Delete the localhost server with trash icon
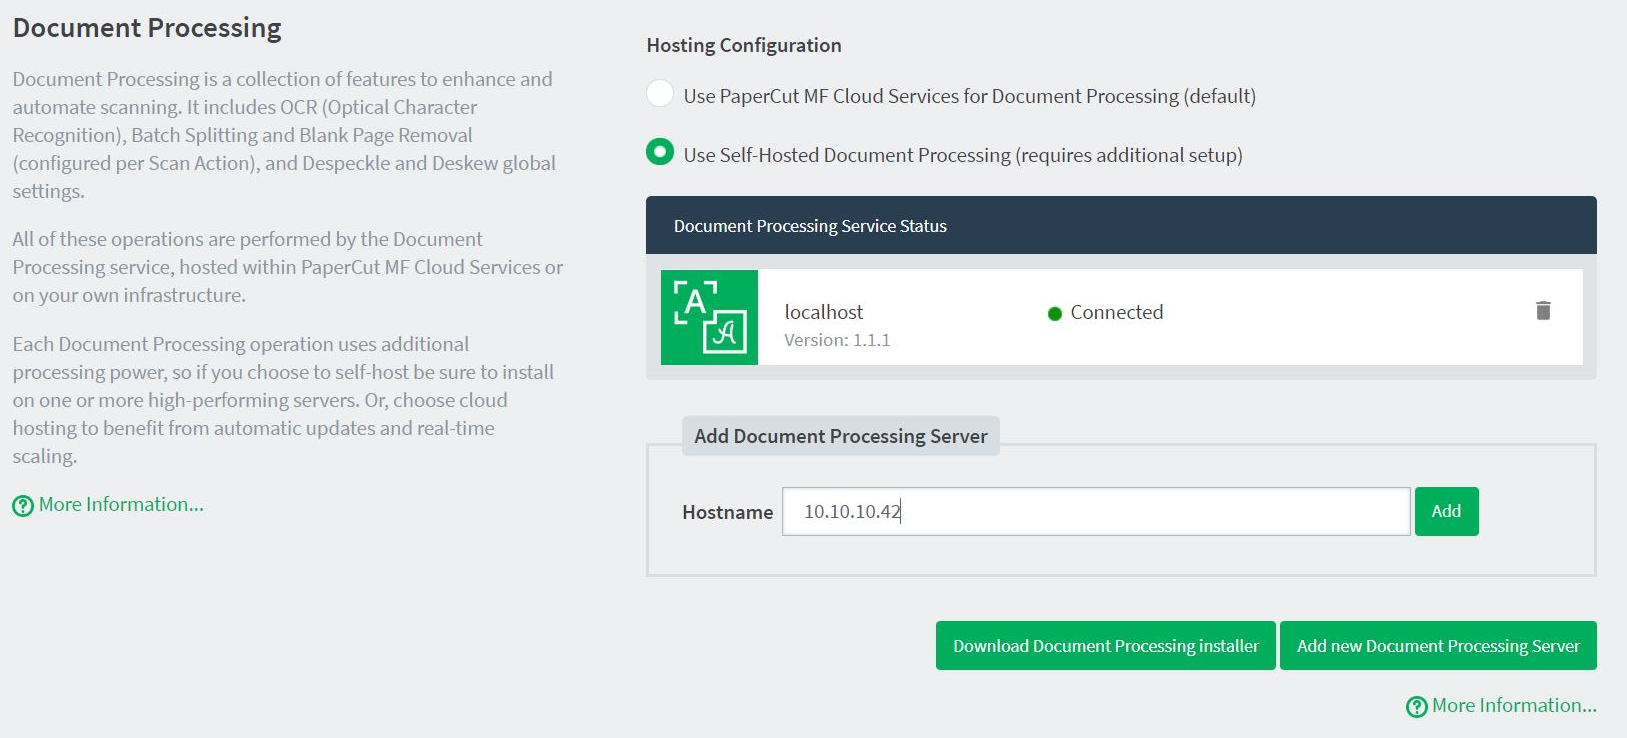The width and height of the screenshot is (1627, 738). pos(1543,311)
